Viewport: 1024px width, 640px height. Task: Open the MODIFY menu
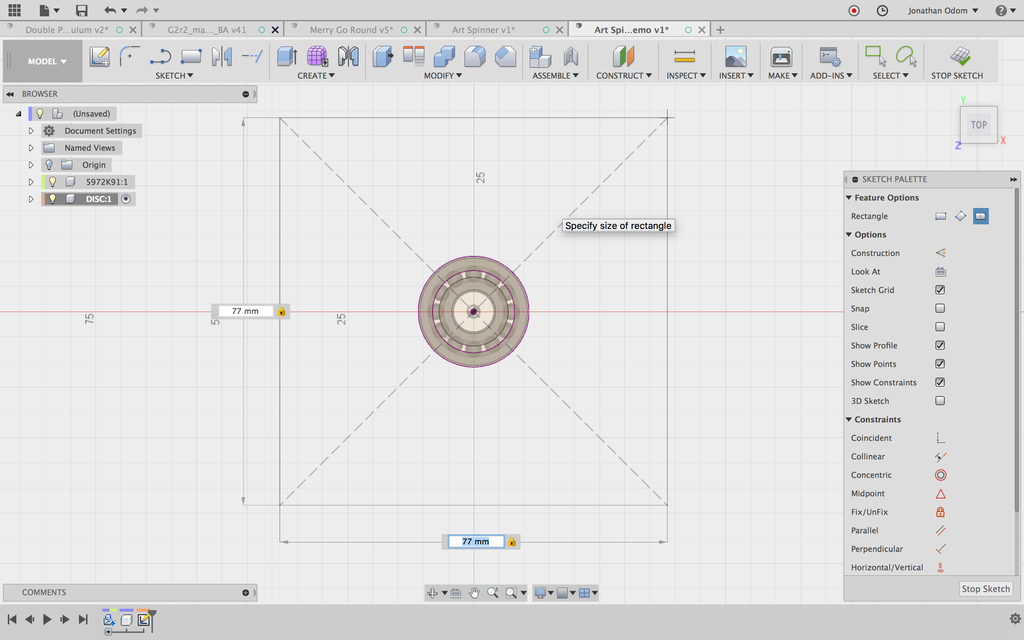(439, 76)
